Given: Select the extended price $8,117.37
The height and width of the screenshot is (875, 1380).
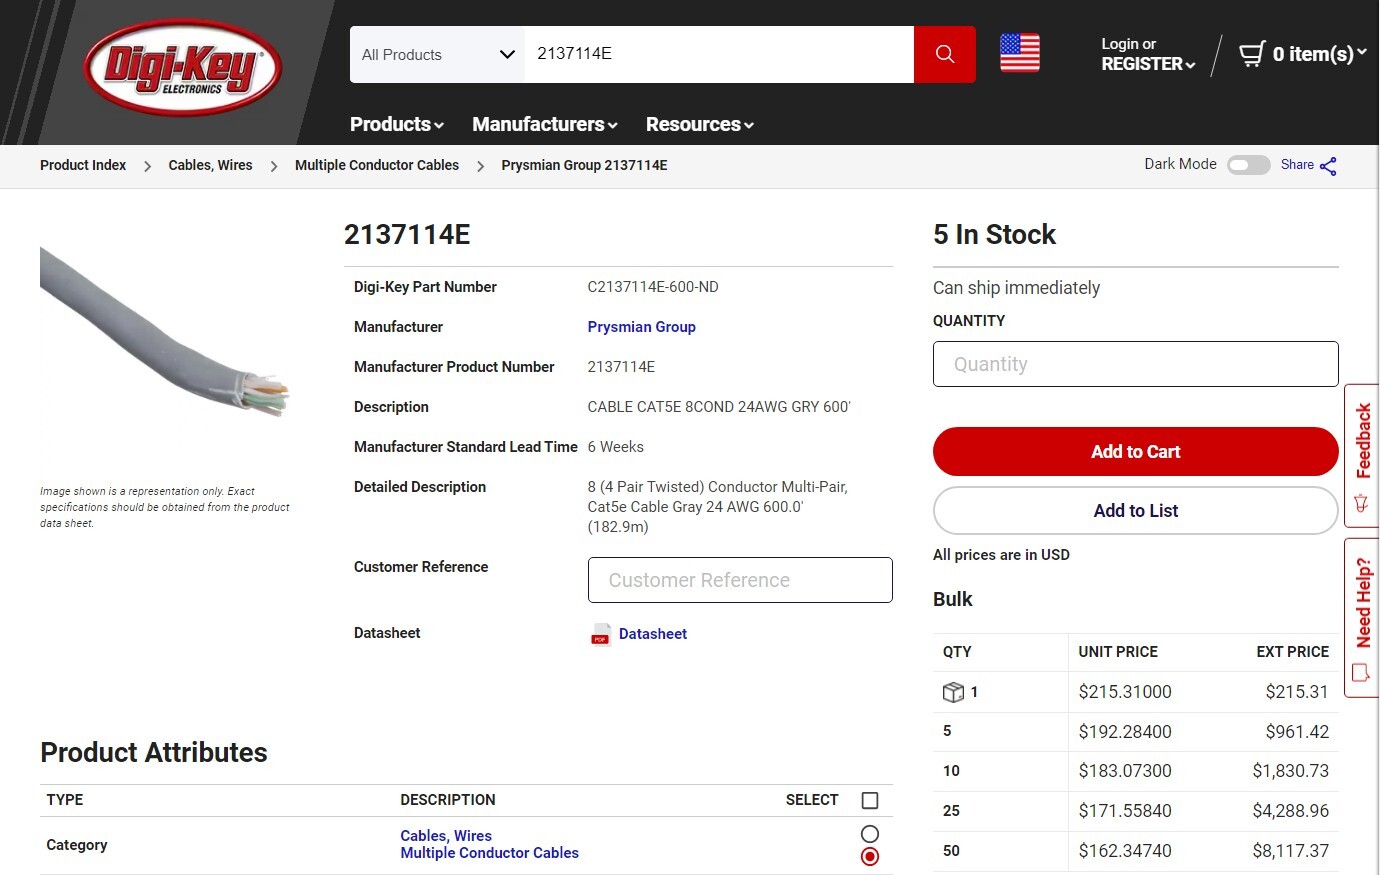Looking at the screenshot, I should tap(1291, 851).
